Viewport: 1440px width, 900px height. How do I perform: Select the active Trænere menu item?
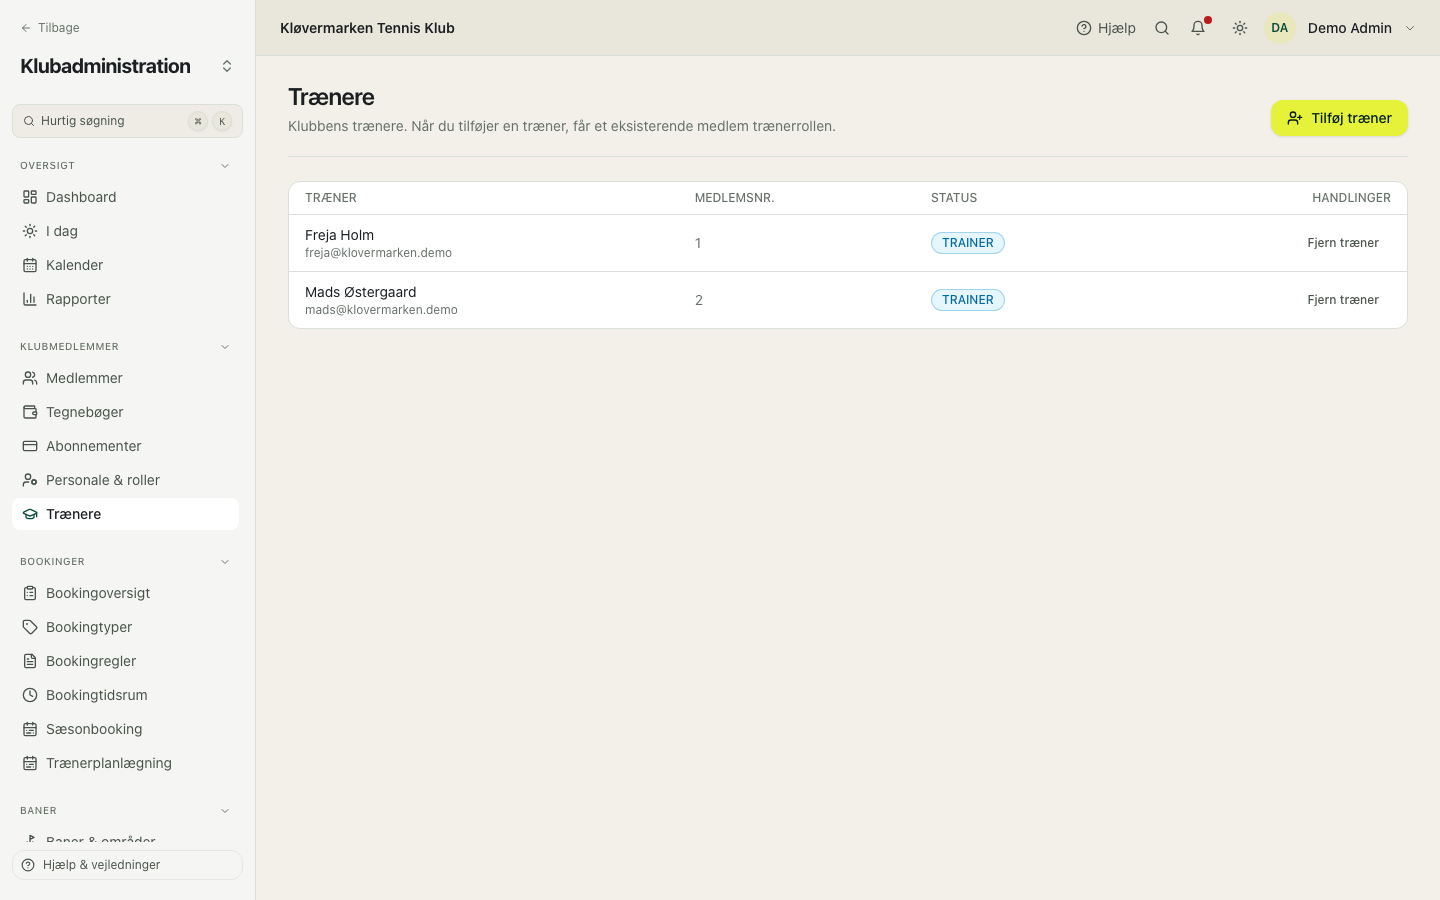coord(125,514)
